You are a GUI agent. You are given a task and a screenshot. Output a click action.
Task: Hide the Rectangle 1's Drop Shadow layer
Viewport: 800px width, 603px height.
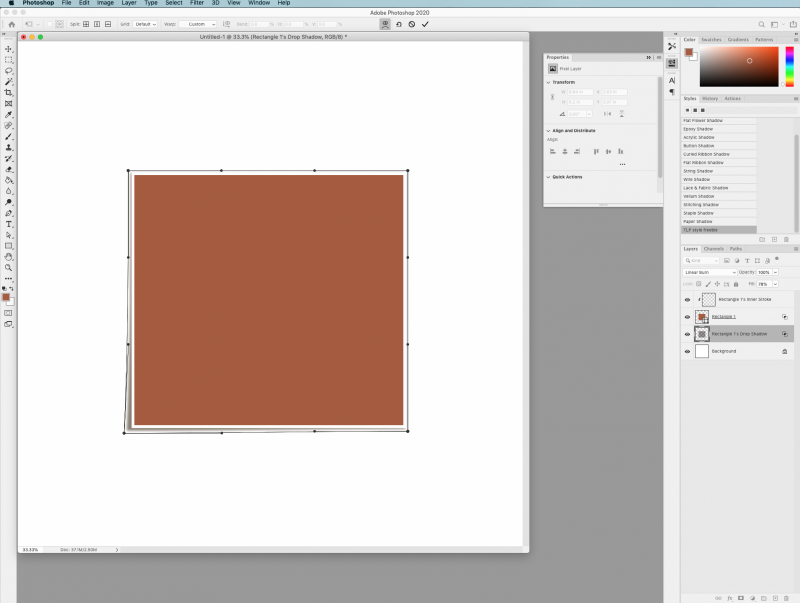tap(687, 334)
